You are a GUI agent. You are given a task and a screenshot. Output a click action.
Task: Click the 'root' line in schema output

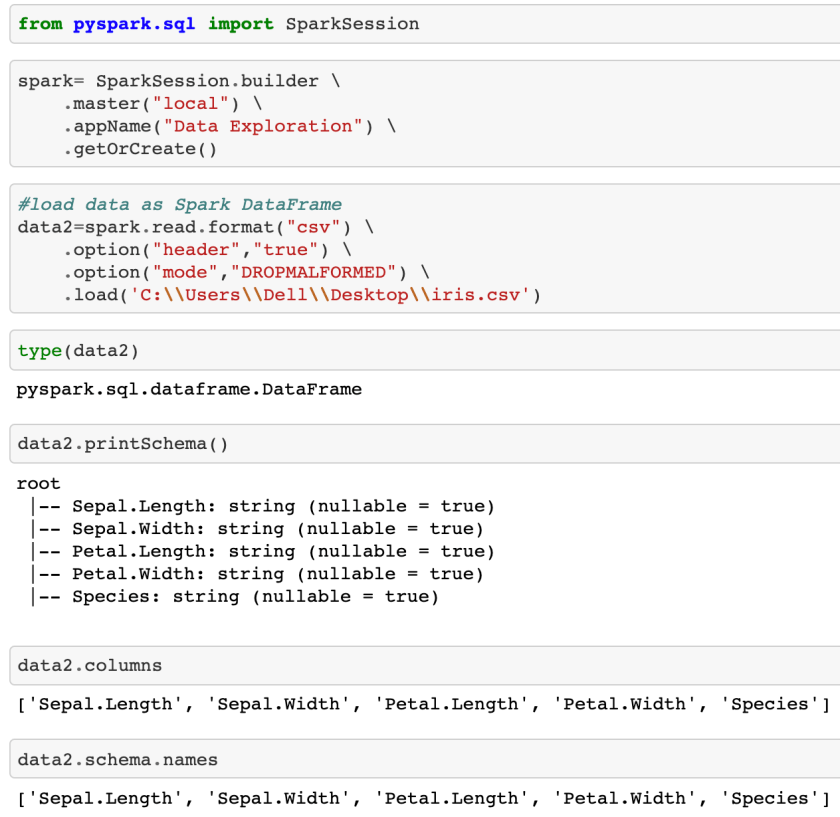click(x=38, y=483)
